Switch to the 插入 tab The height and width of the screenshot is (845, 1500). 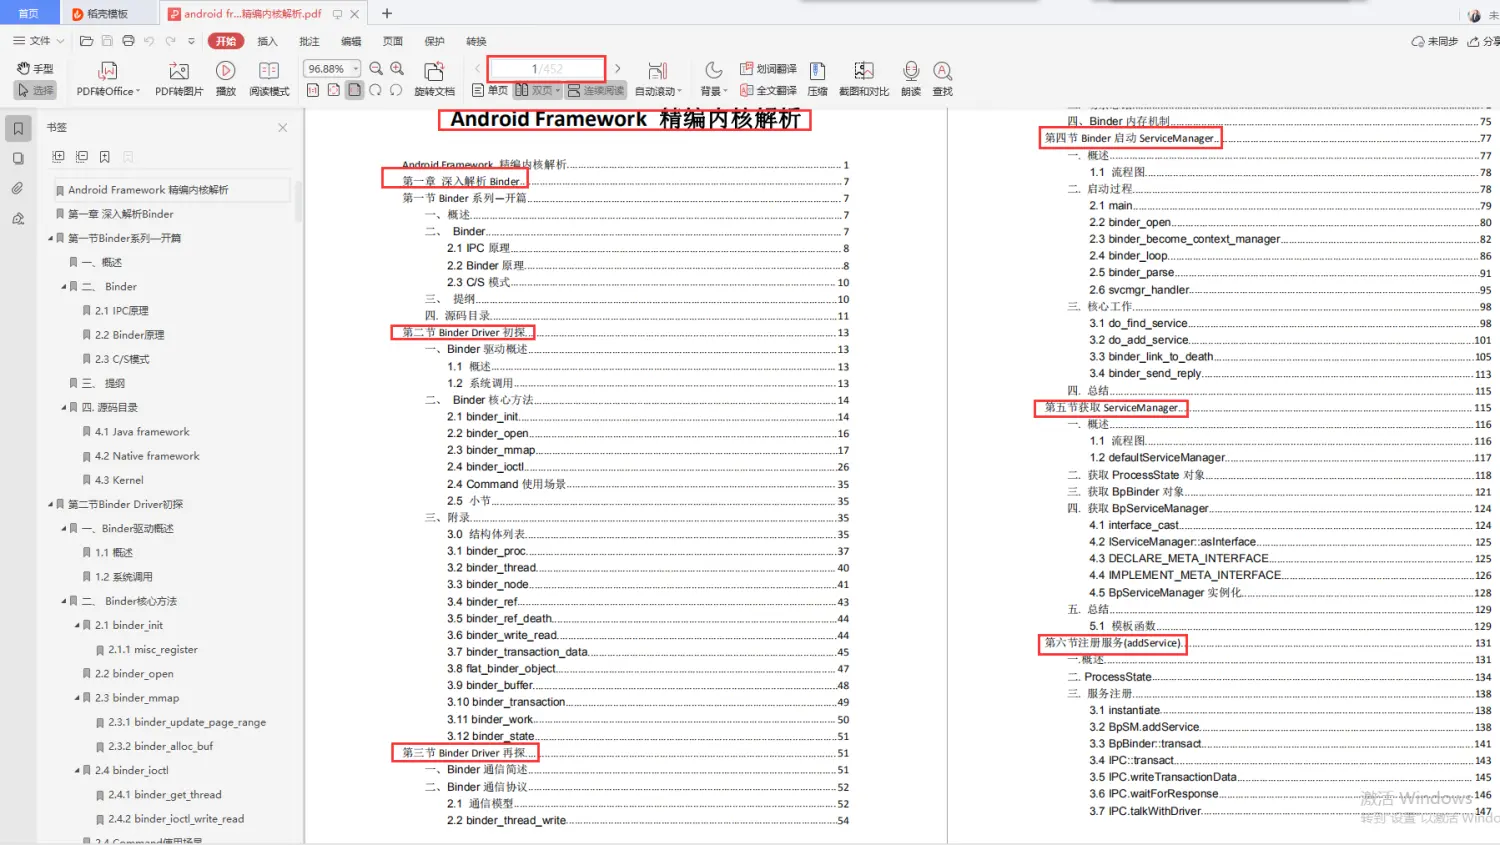tap(267, 41)
